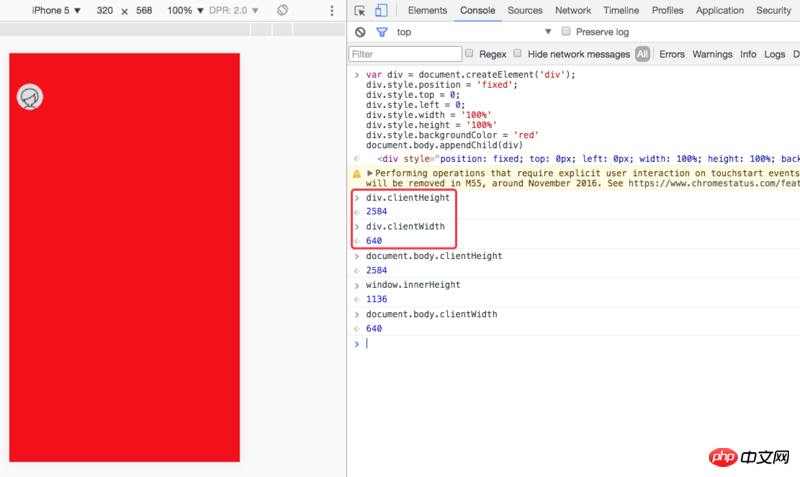
Task: Enable the Preserve log checkbox
Action: (x=566, y=32)
